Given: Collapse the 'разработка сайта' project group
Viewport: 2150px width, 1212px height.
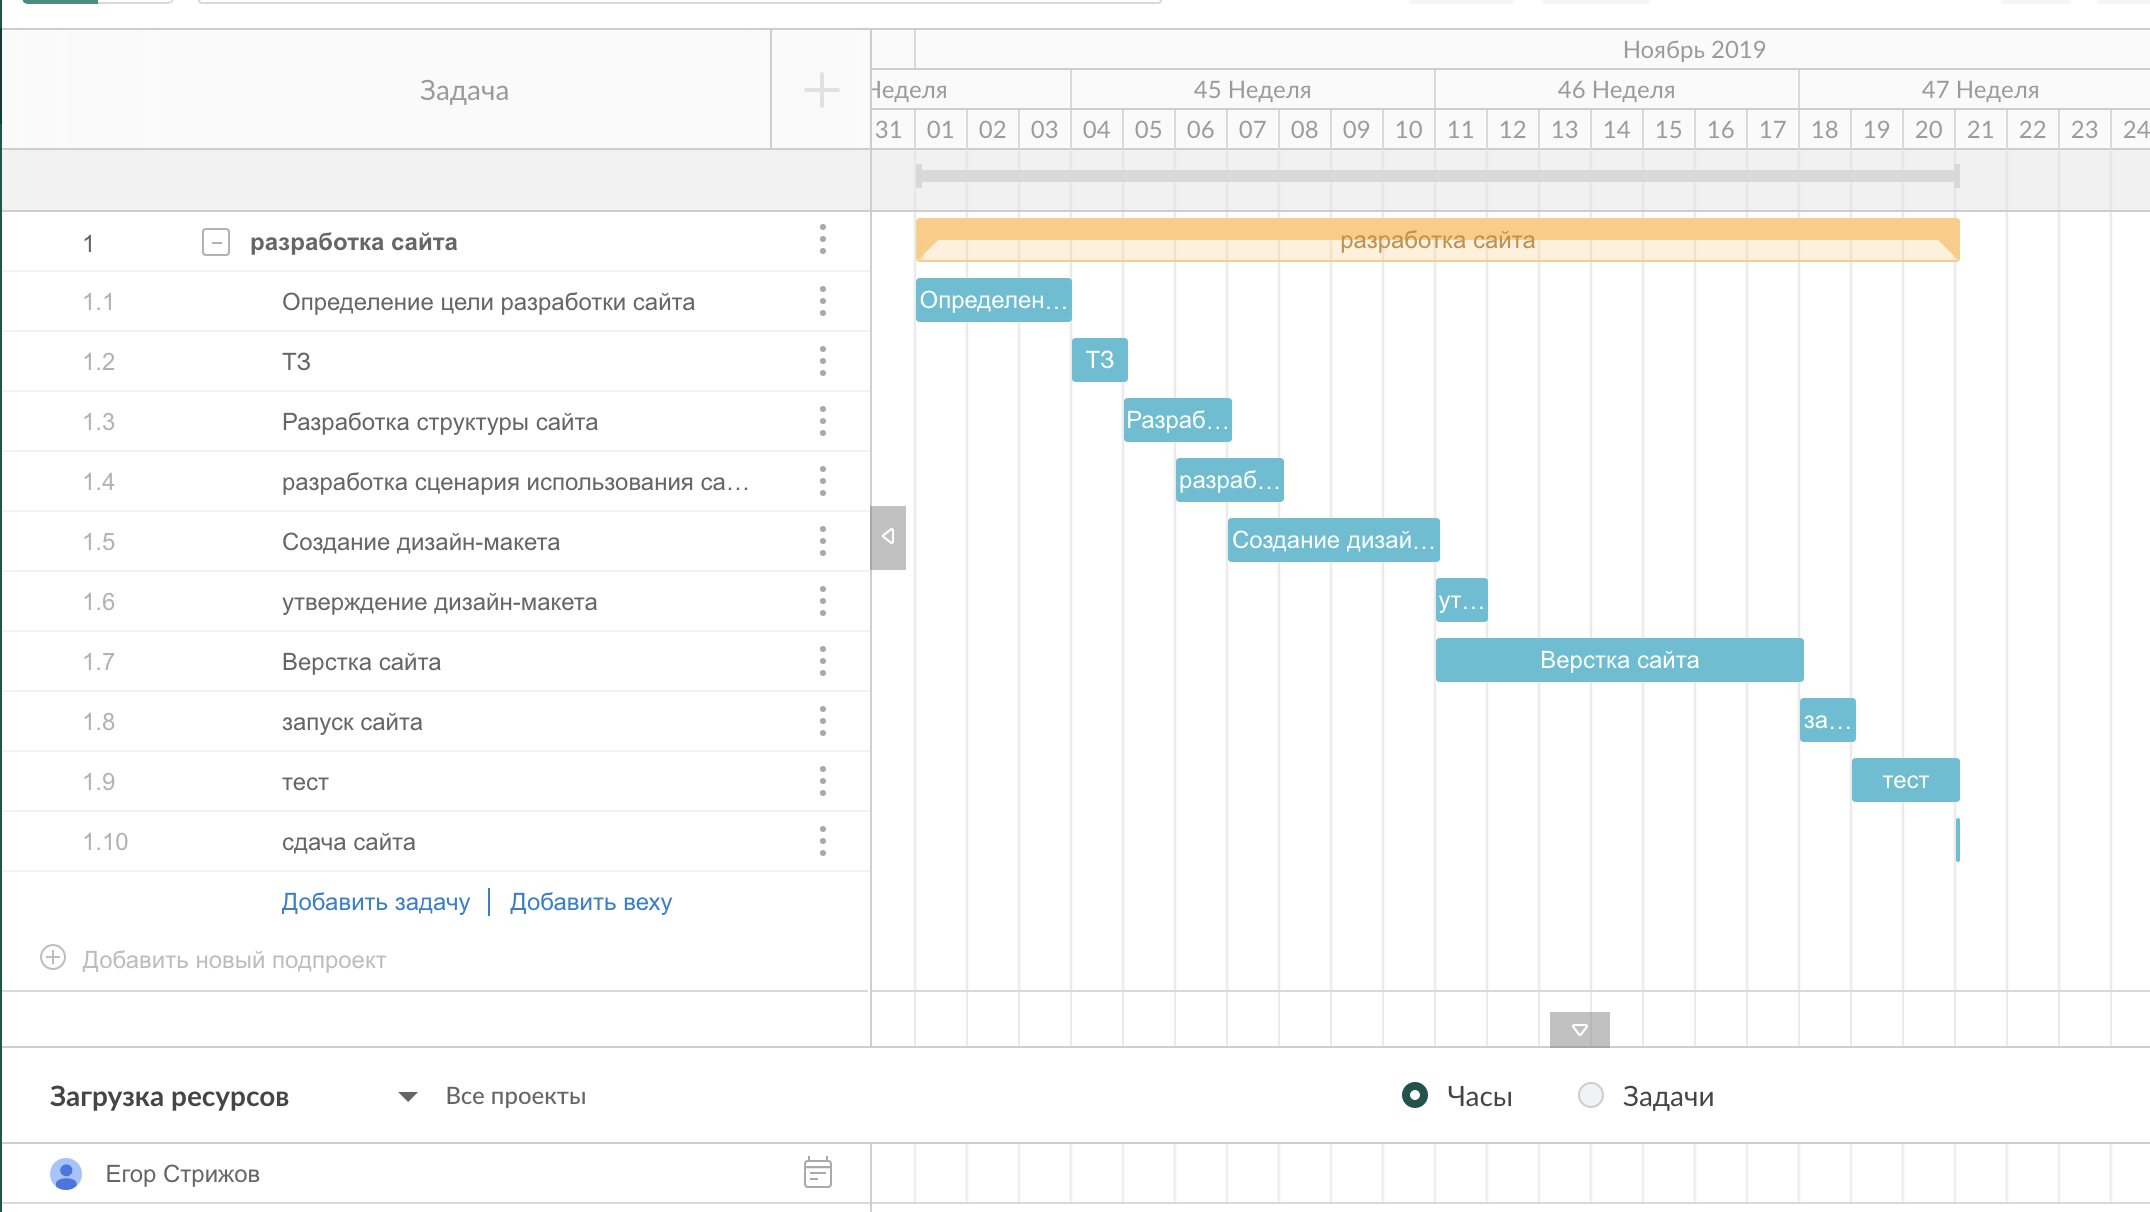Looking at the screenshot, I should coord(216,242).
